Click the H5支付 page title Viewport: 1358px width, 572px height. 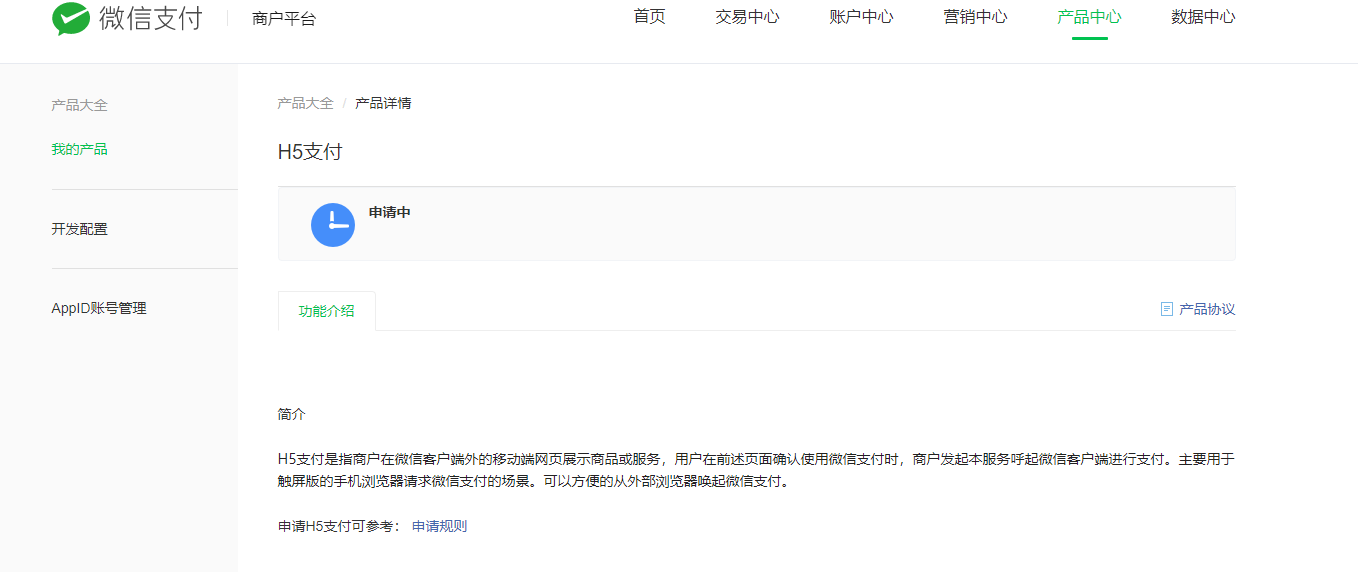310,152
